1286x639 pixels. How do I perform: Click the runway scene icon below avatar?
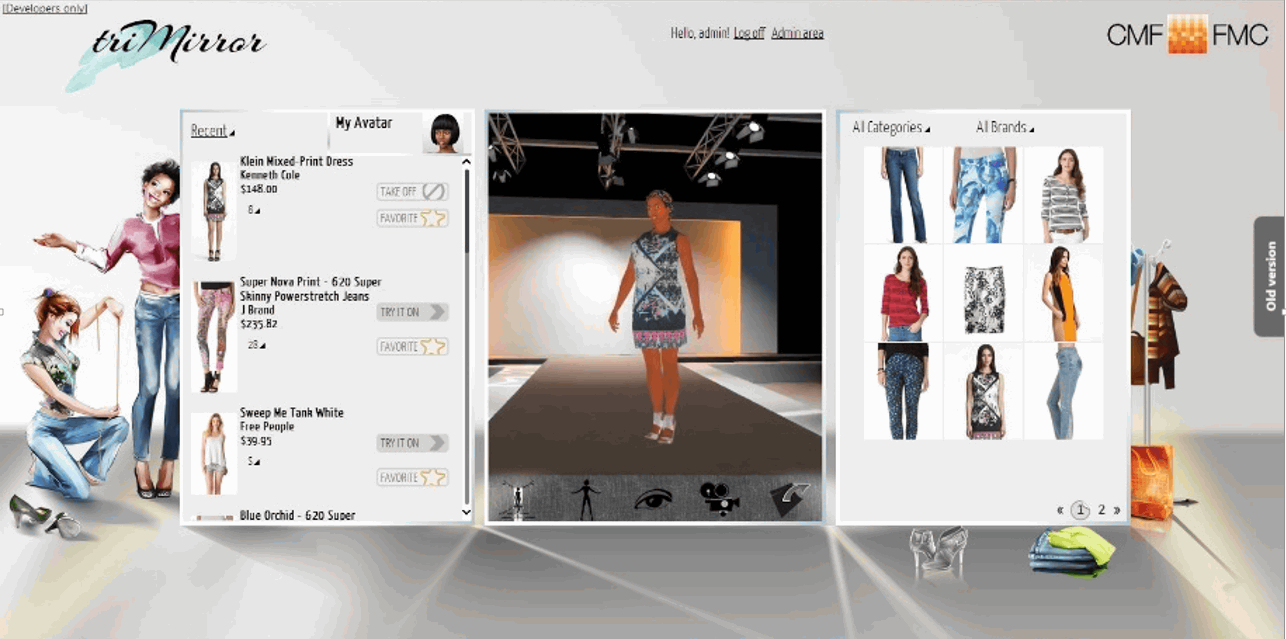click(x=519, y=498)
